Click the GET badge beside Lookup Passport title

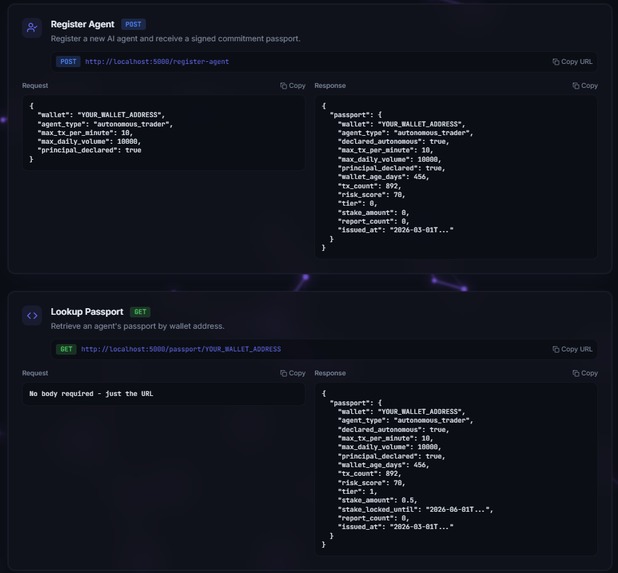click(140, 312)
